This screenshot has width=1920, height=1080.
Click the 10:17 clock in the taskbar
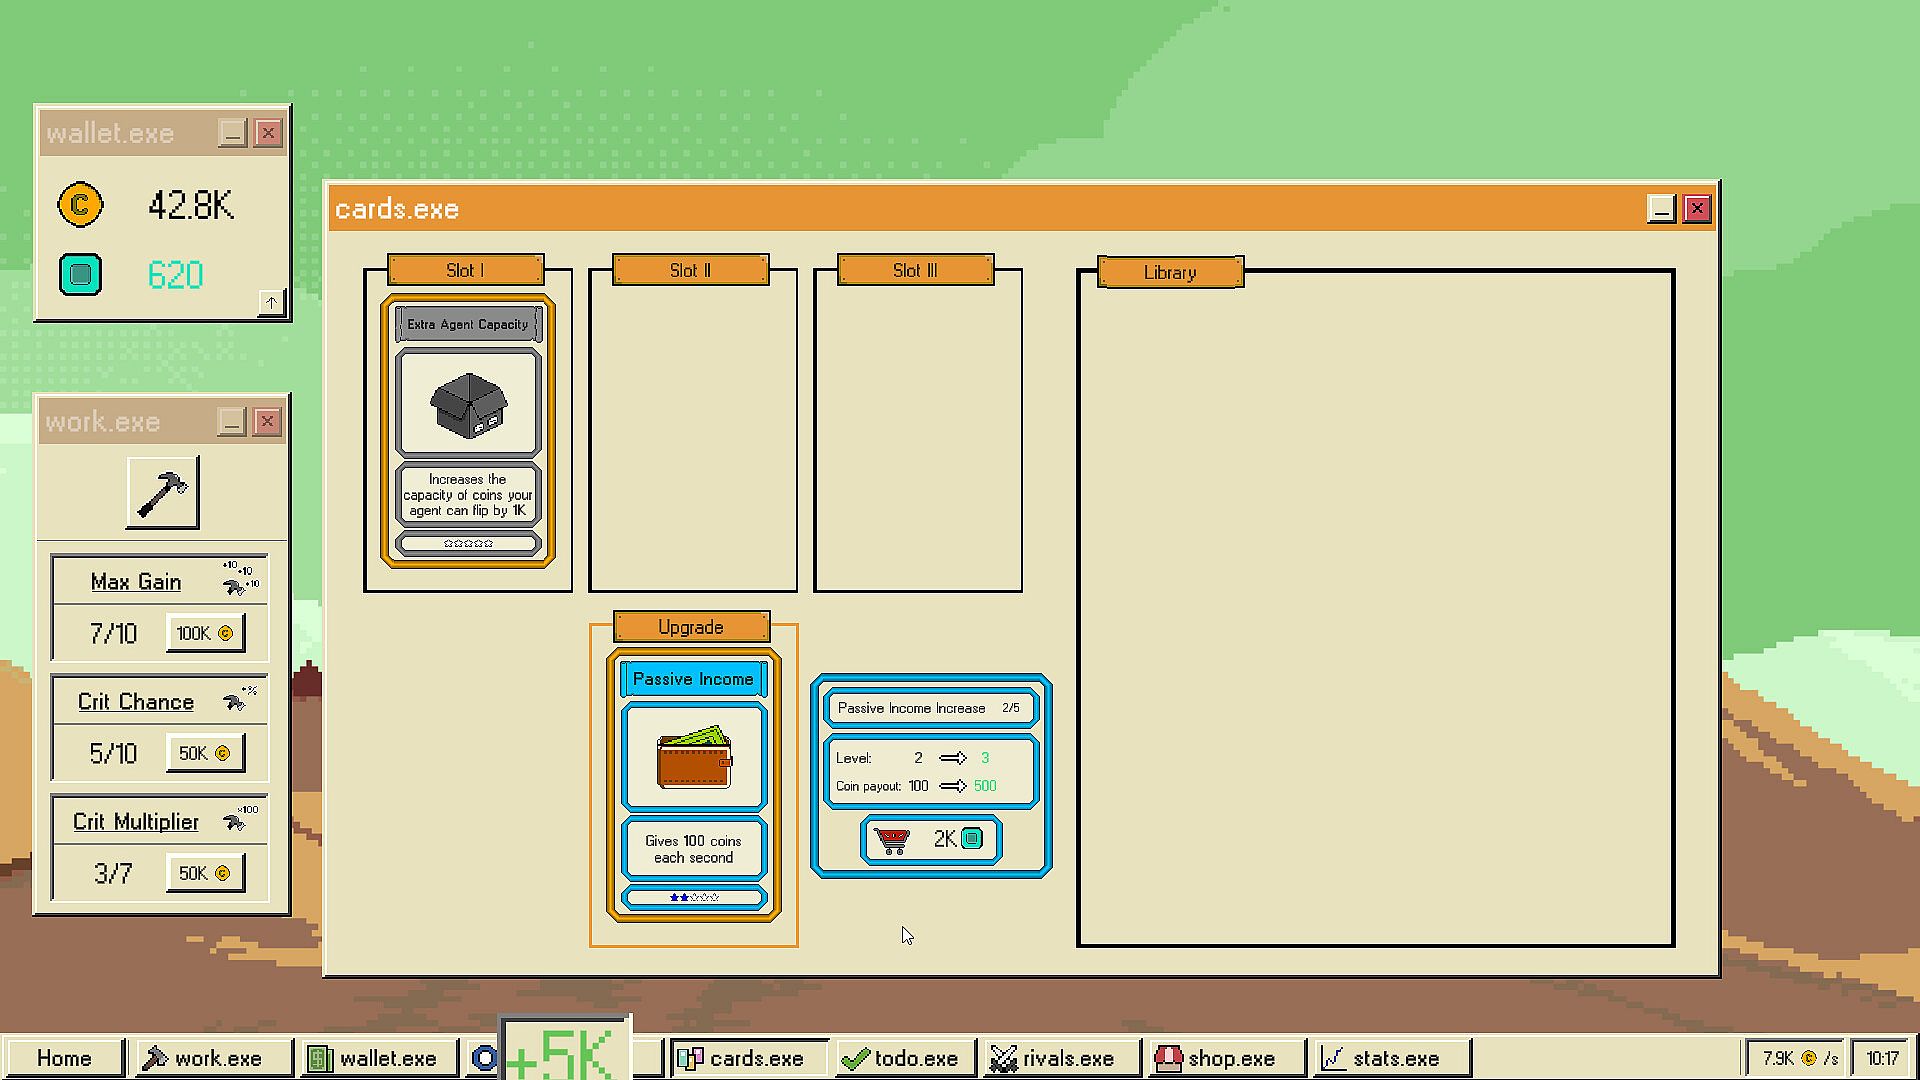pyautogui.click(x=1882, y=1058)
